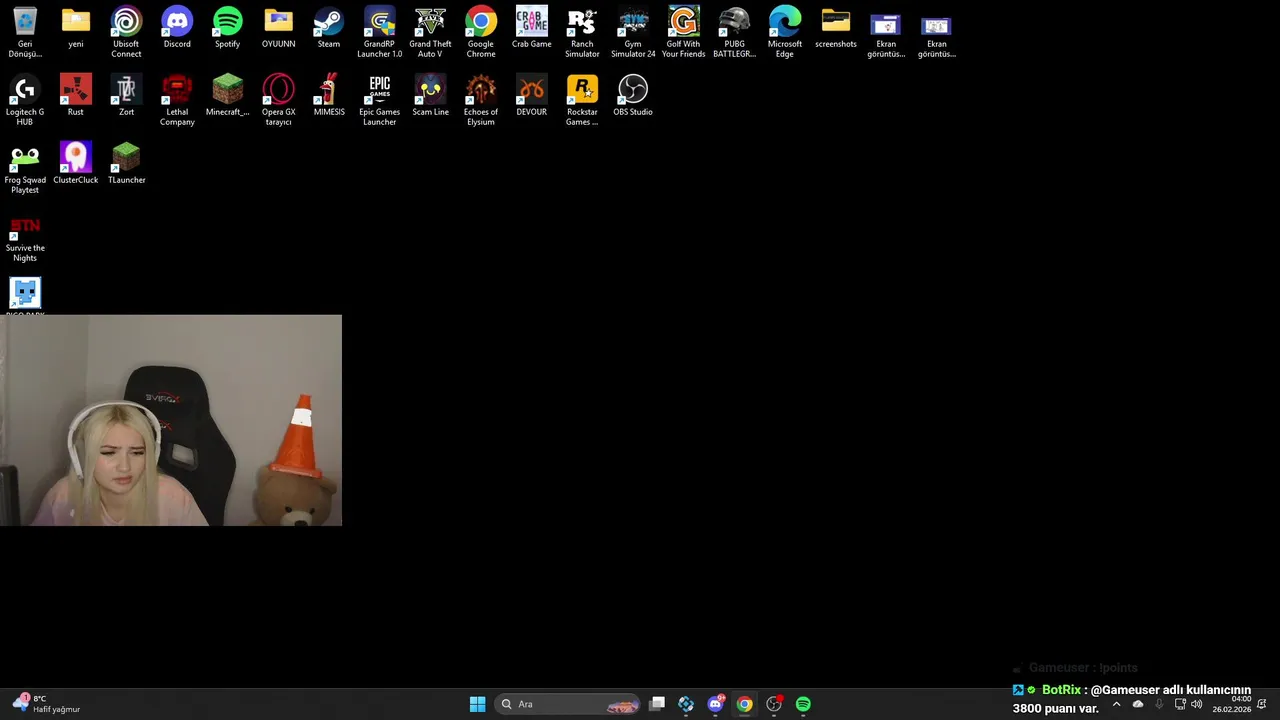Expand the hidden system tray icons chevron

click(1117, 704)
